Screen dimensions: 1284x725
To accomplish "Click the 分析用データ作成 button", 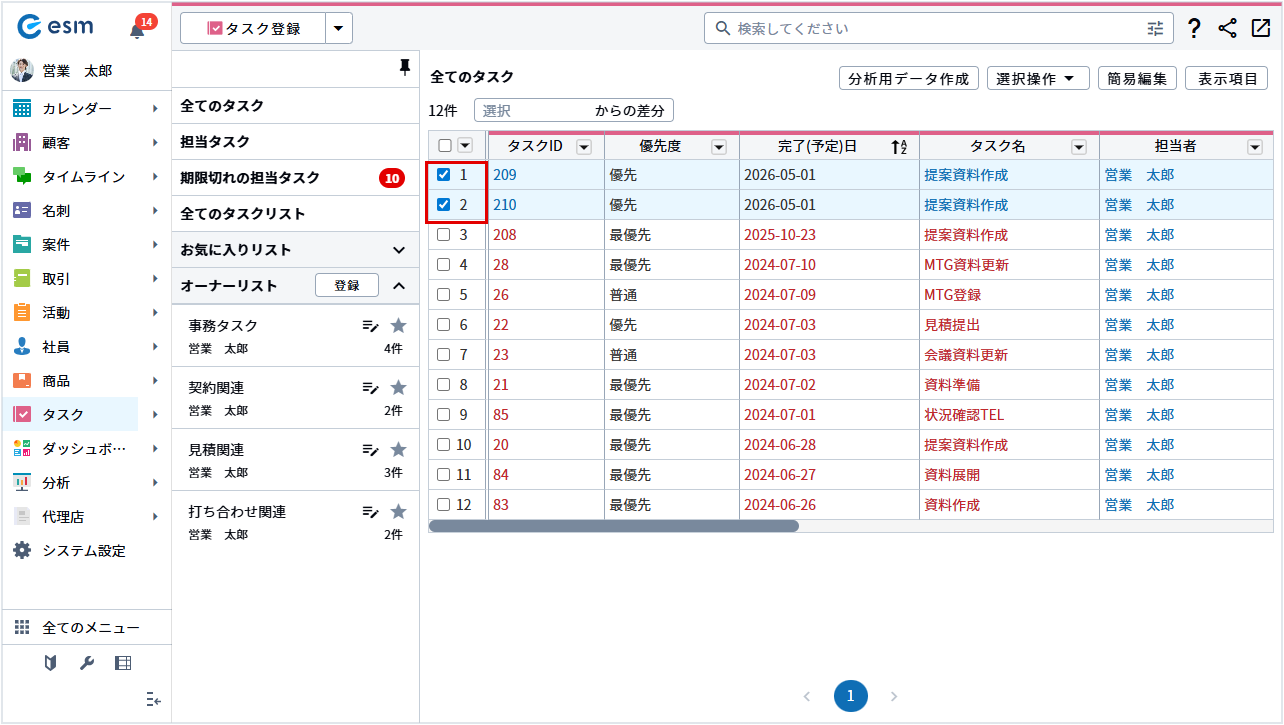I will pos(908,79).
